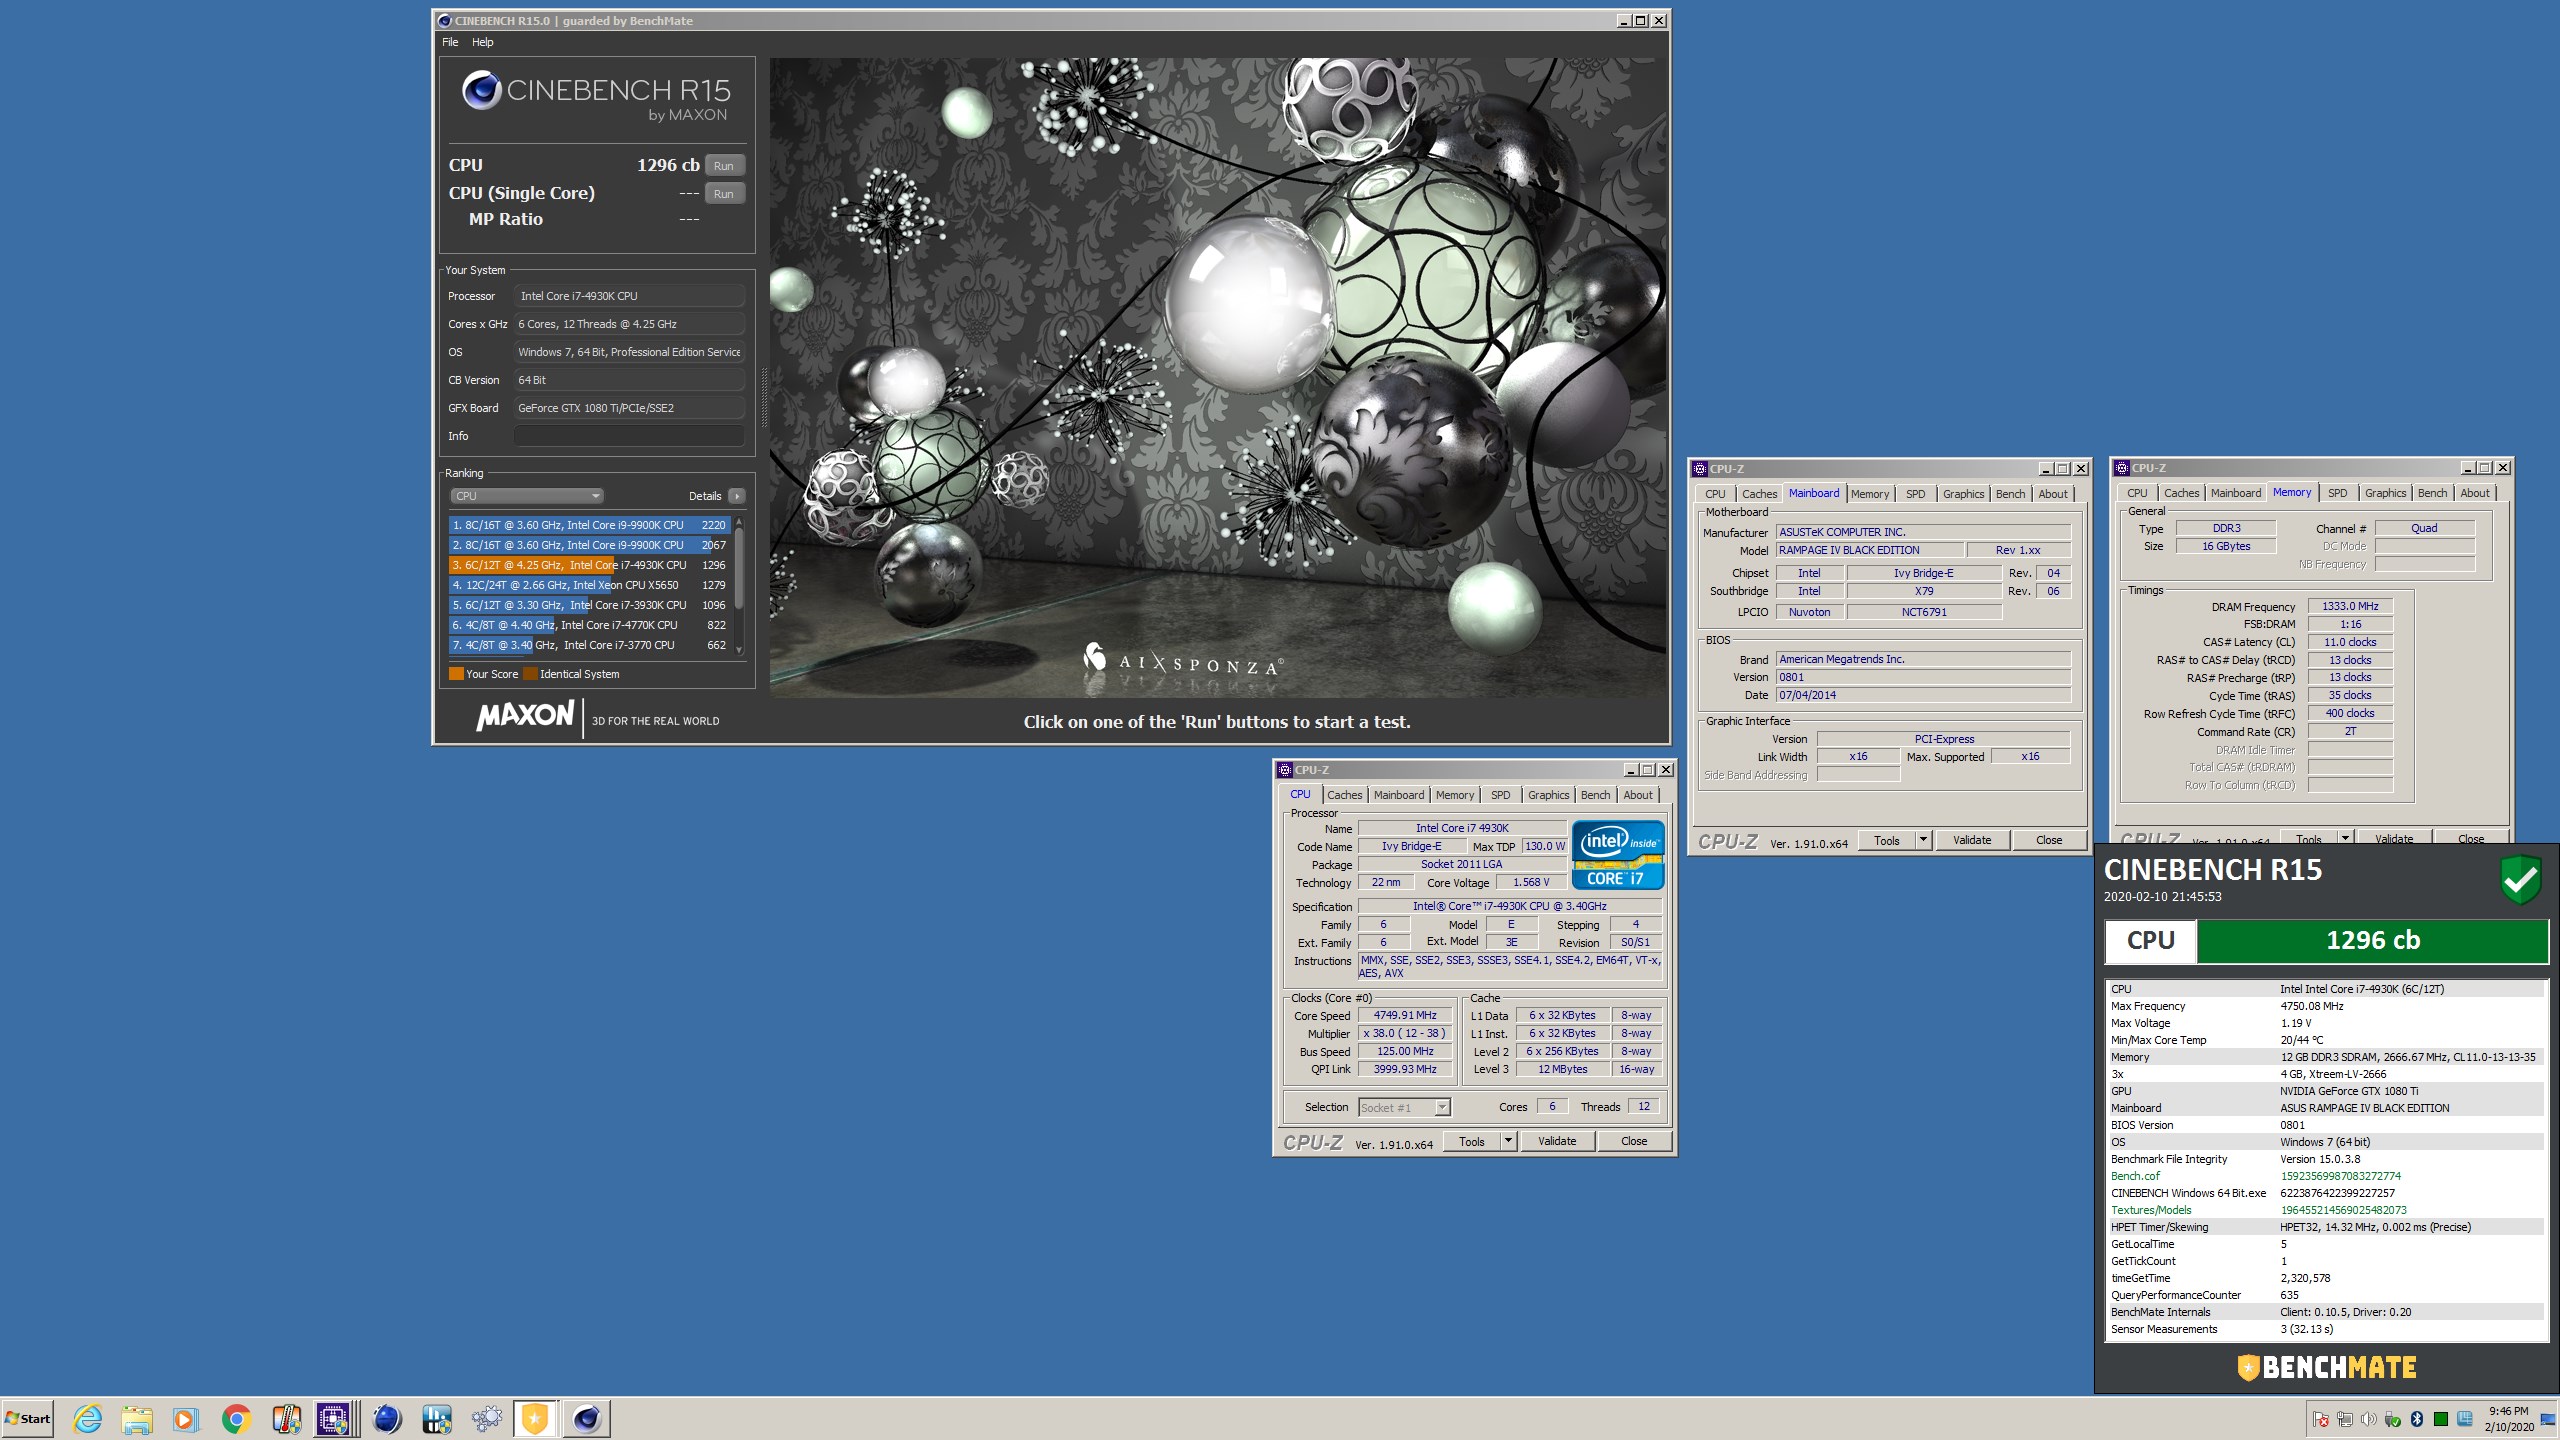Screen dimensions: 2560x1440
Task: Select the i7-4770K 822 ranking row
Action: pos(590,625)
